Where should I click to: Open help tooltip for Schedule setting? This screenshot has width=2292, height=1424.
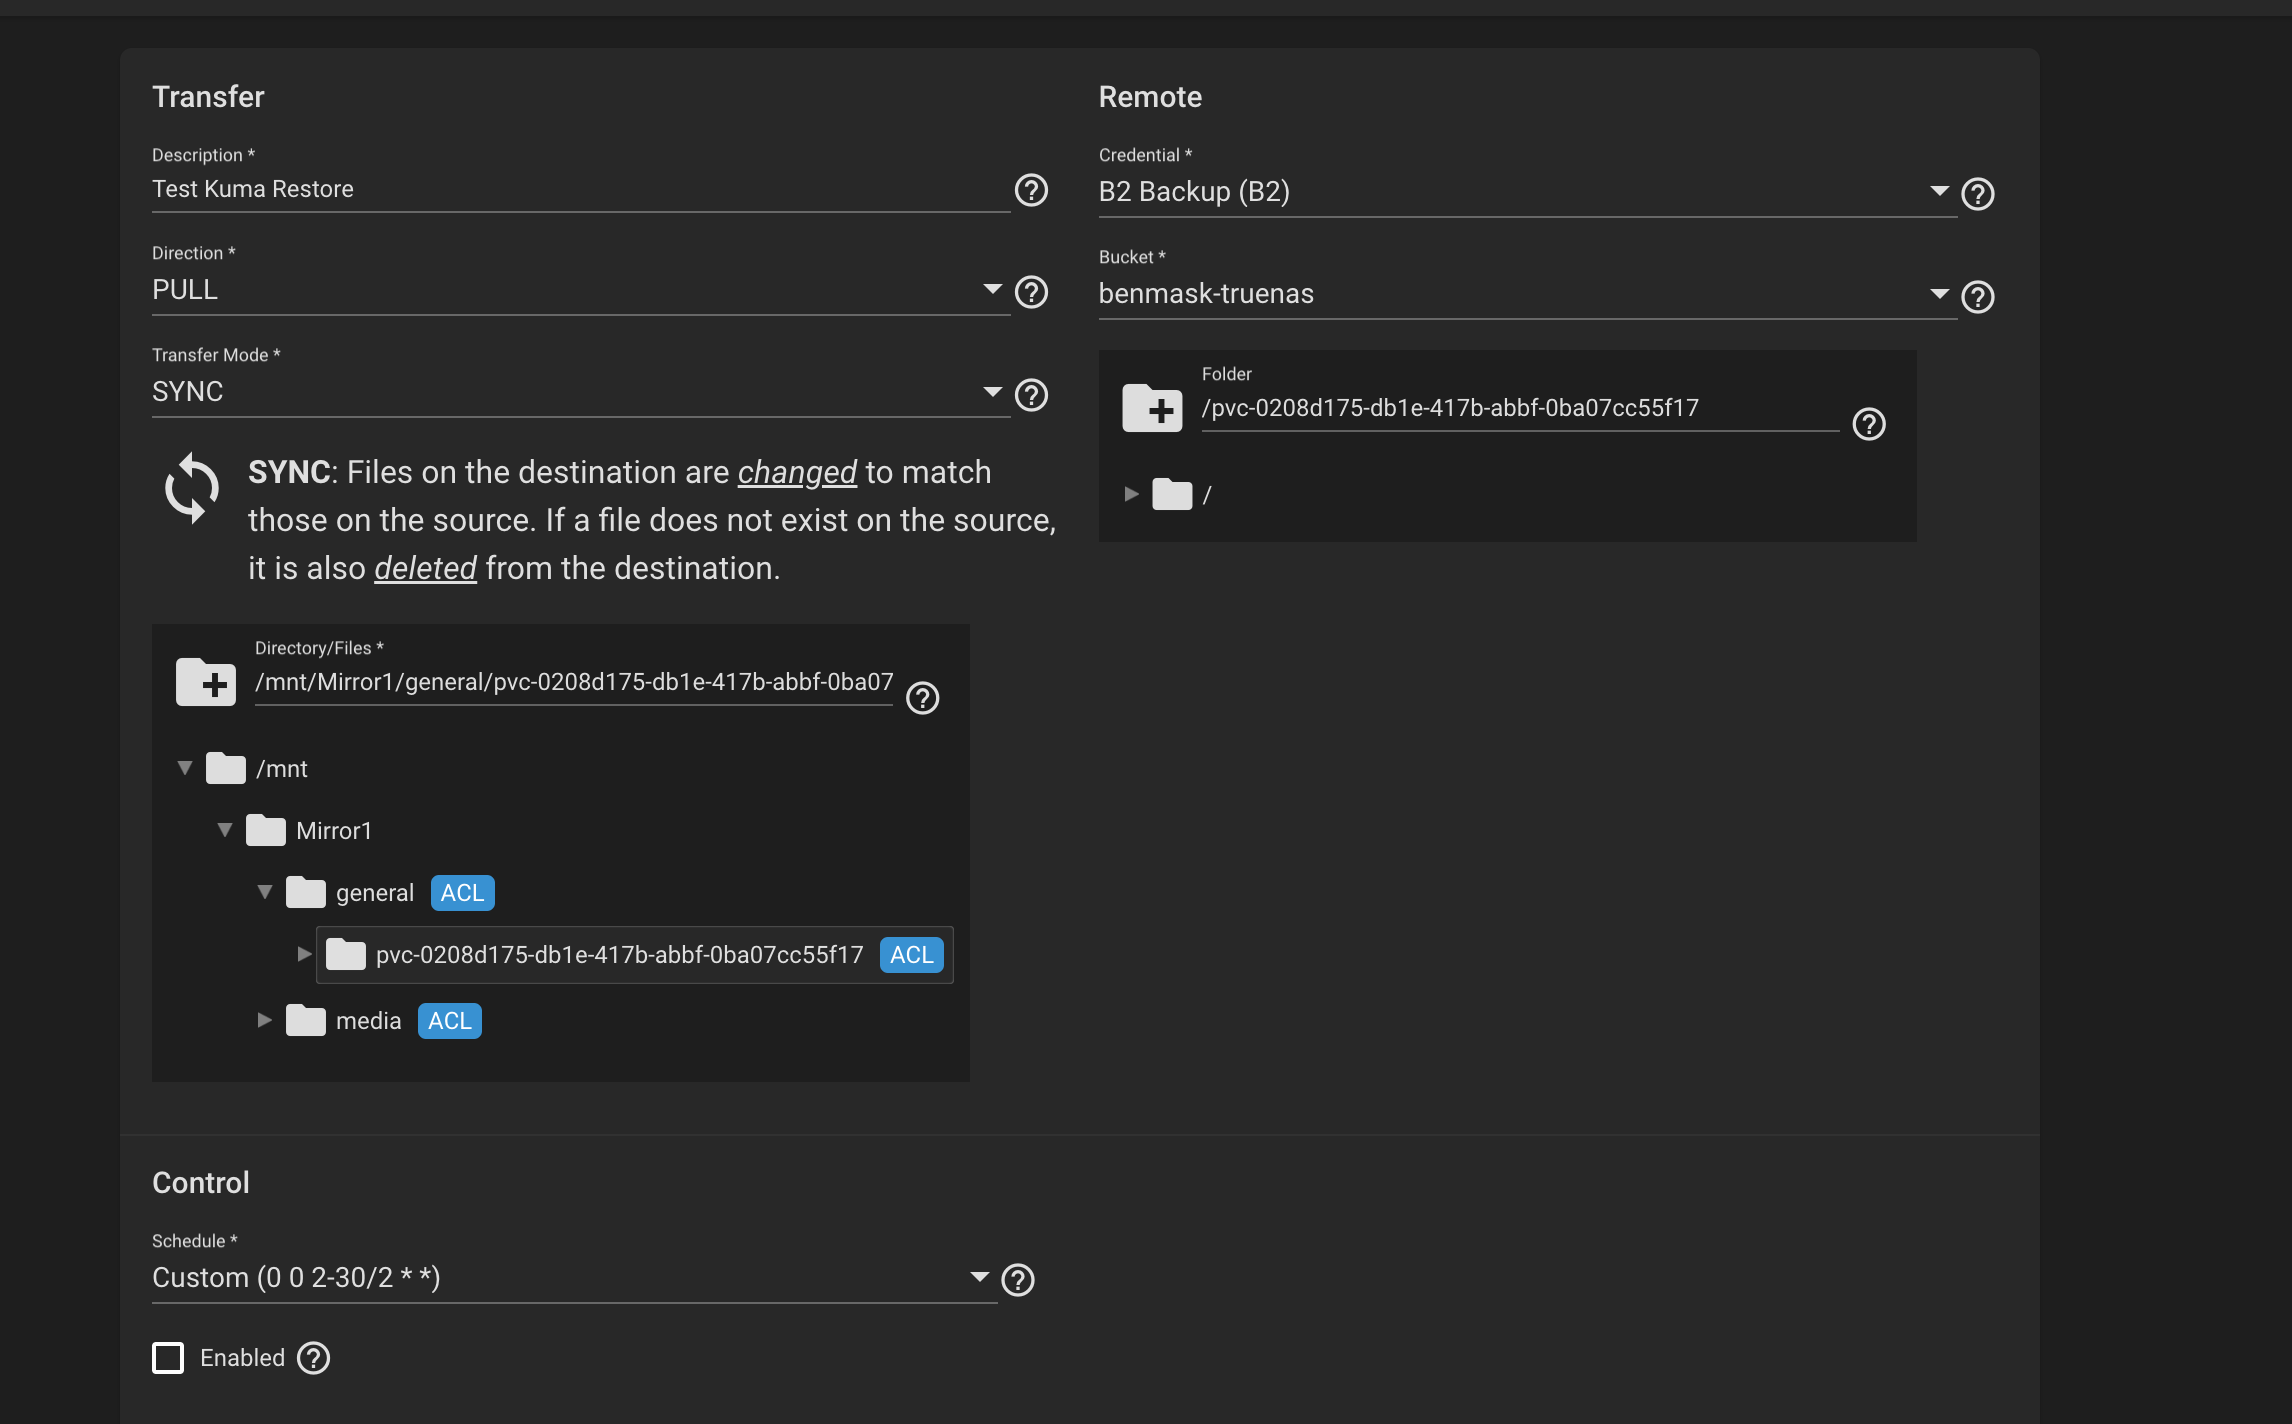click(x=1019, y=1279)
